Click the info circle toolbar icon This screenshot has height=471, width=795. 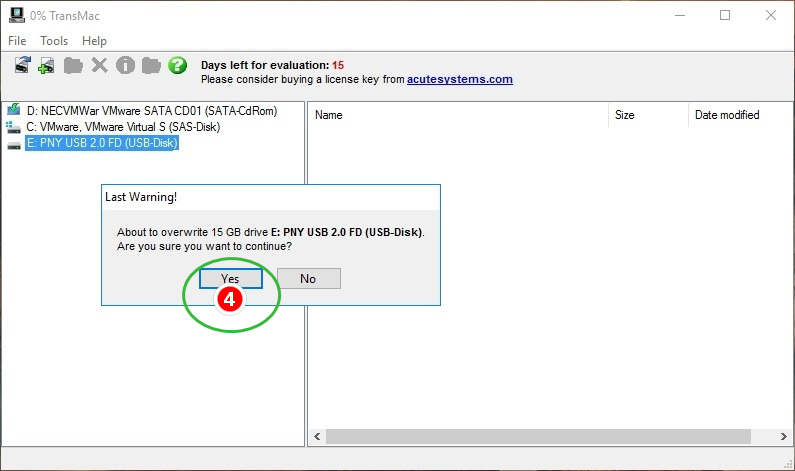[125, 66]
